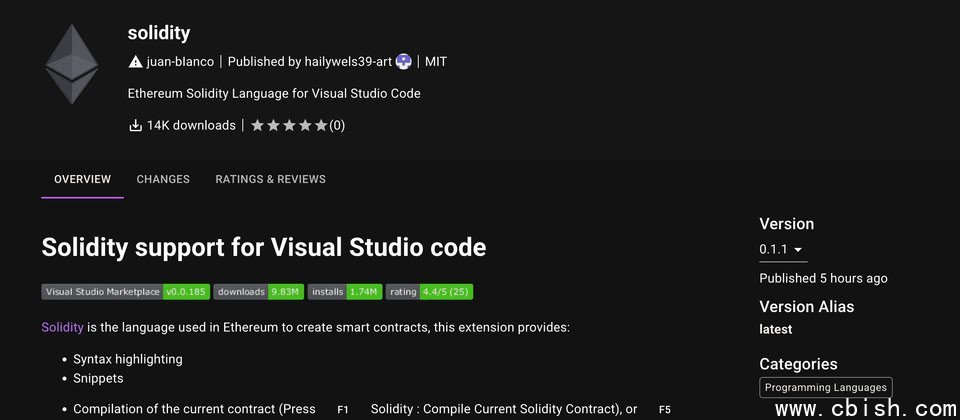Click the download arrow icon by 14K downloads
The width and height of the screenshot is (960, 420).
pos(136,126)
